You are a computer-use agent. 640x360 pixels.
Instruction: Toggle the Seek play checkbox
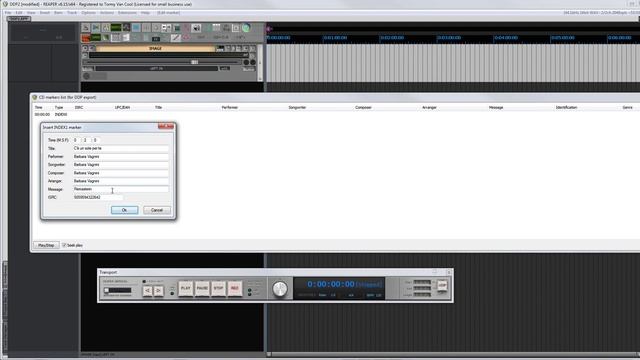pos(64,245)
